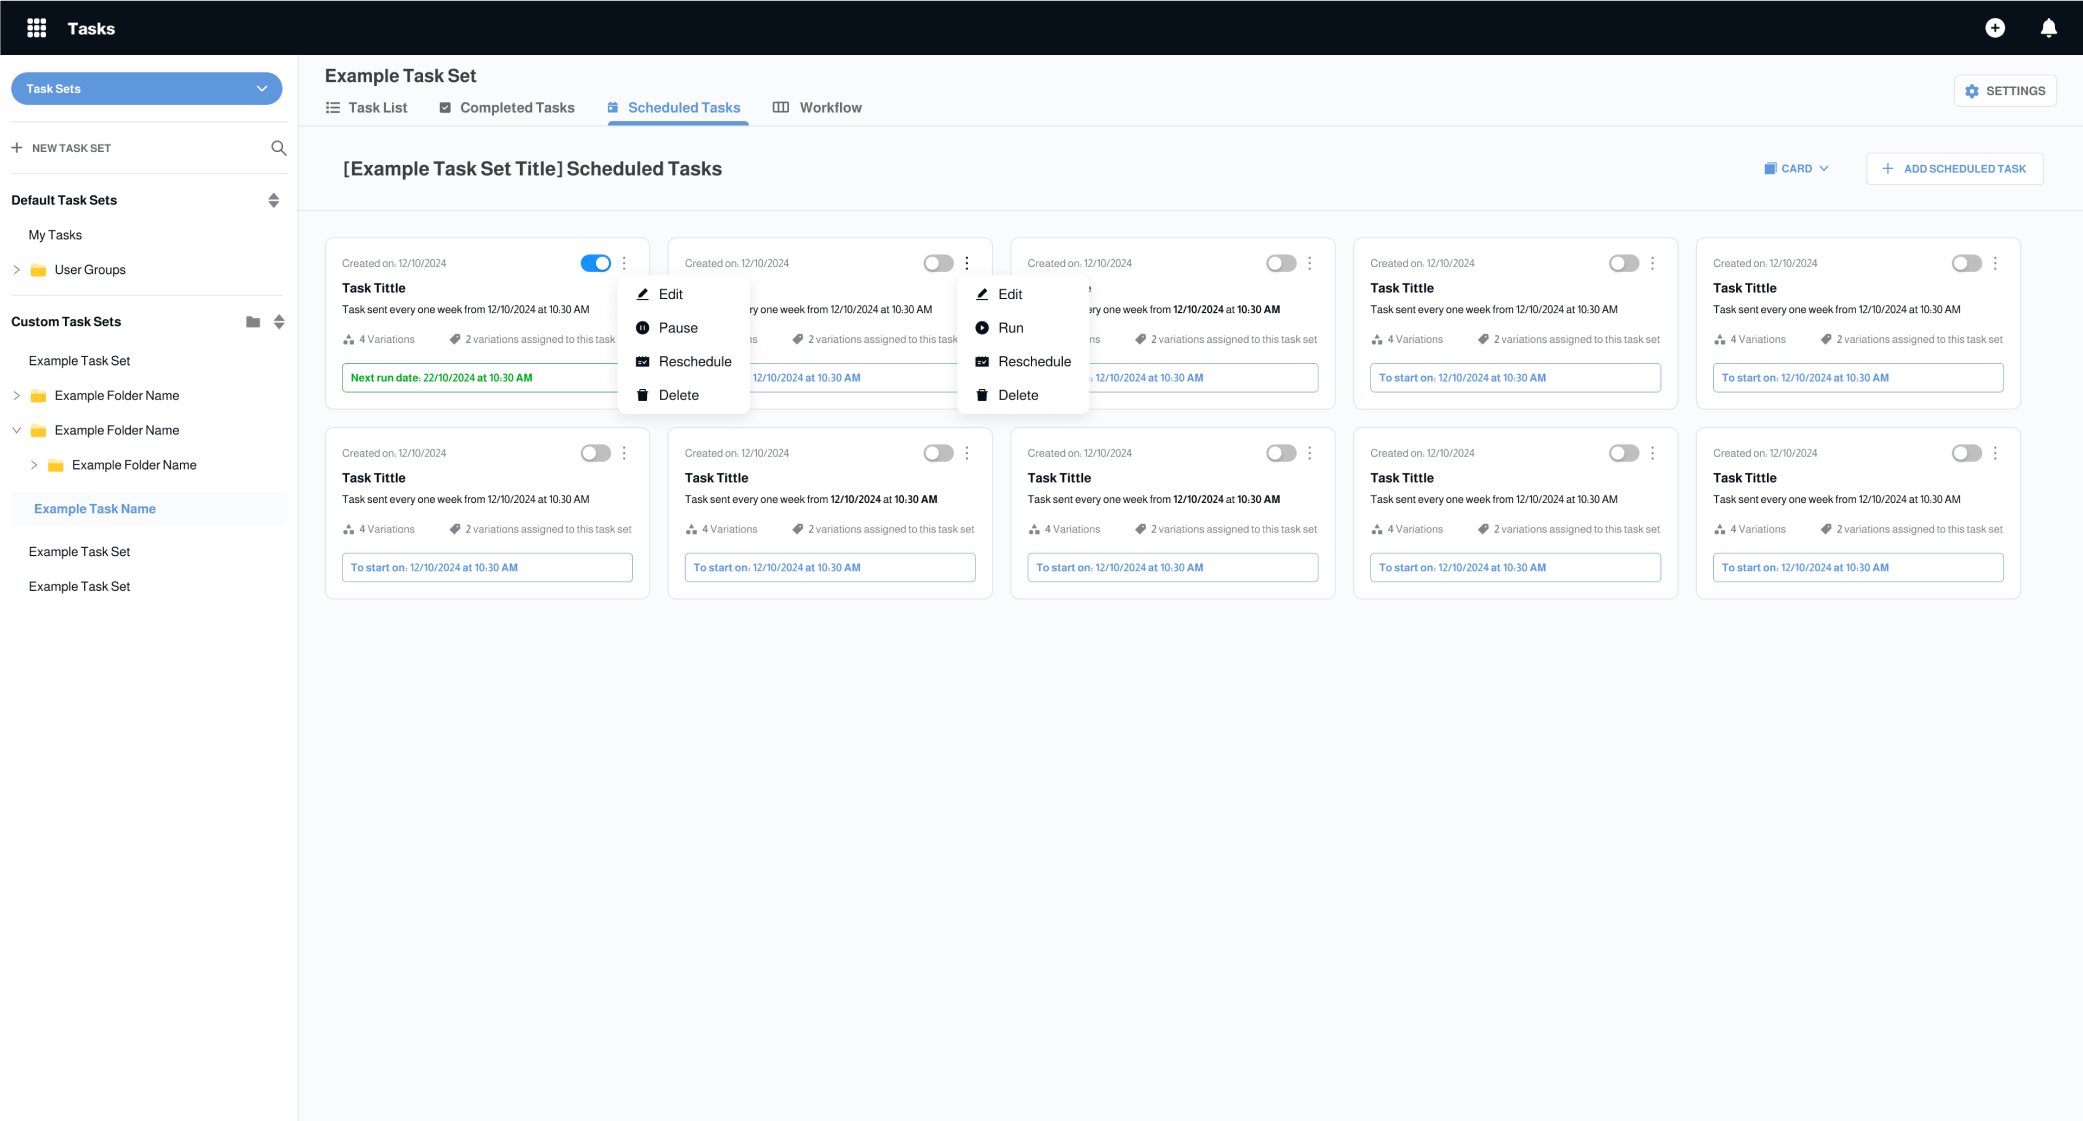Switch to the Completed Tasks tab
This screenshot has height=1121, width=2083.
coord(507,108)
